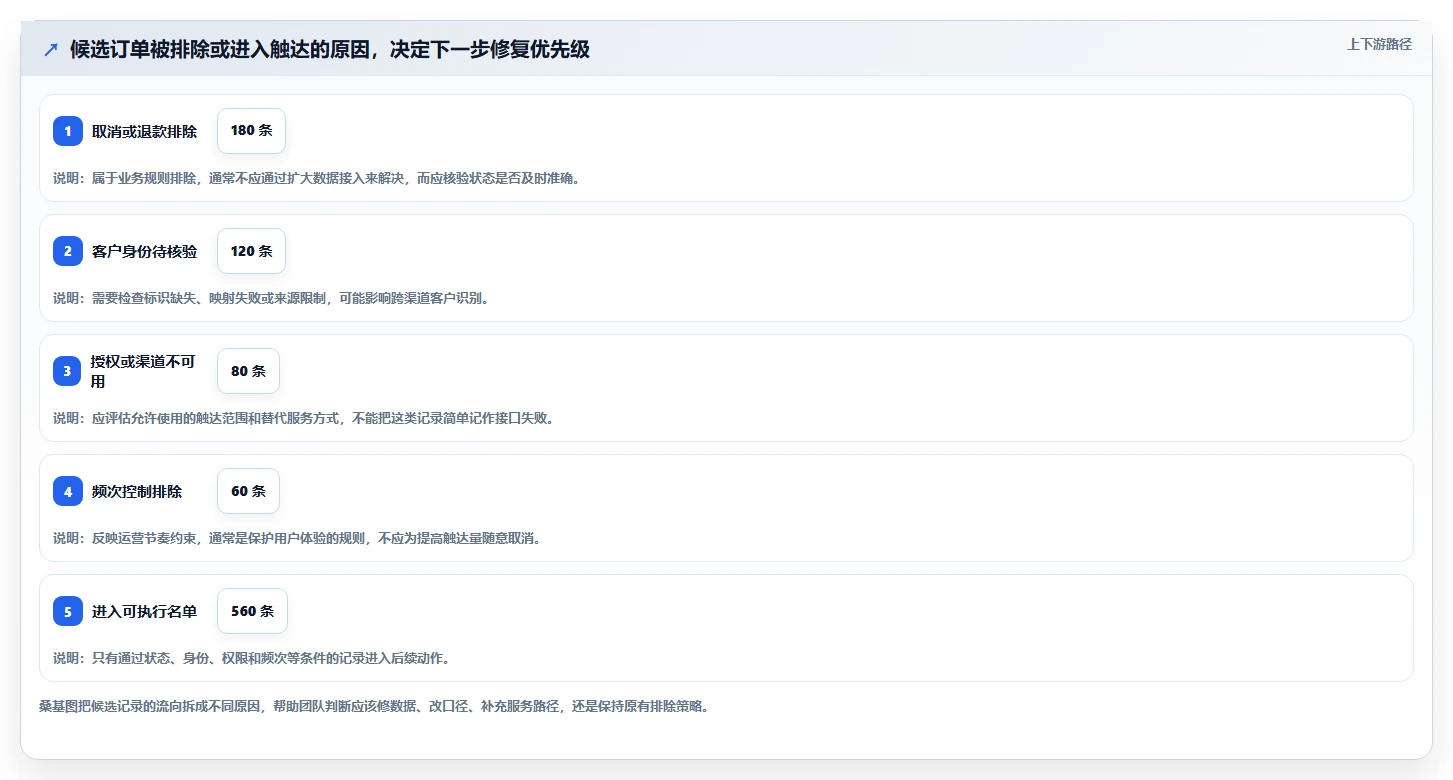Screen dimensions: 1453x780
Task: Click the number 3 badge
Action: pos(68,371)
